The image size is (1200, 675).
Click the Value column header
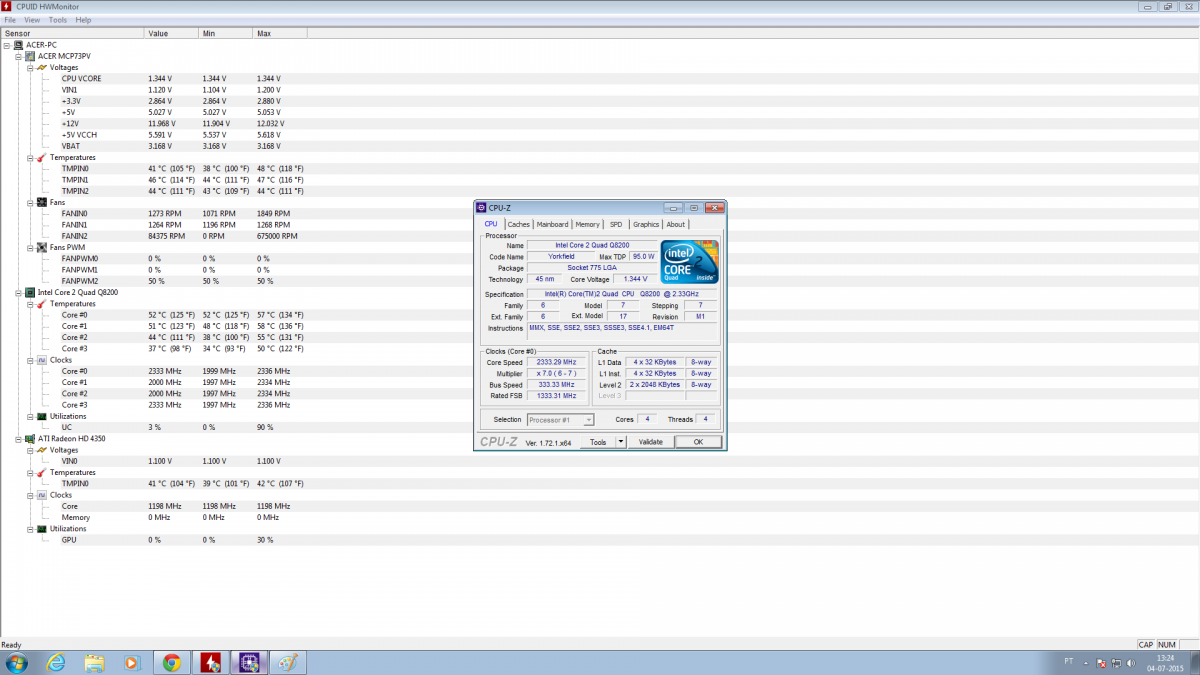point(171,33)
